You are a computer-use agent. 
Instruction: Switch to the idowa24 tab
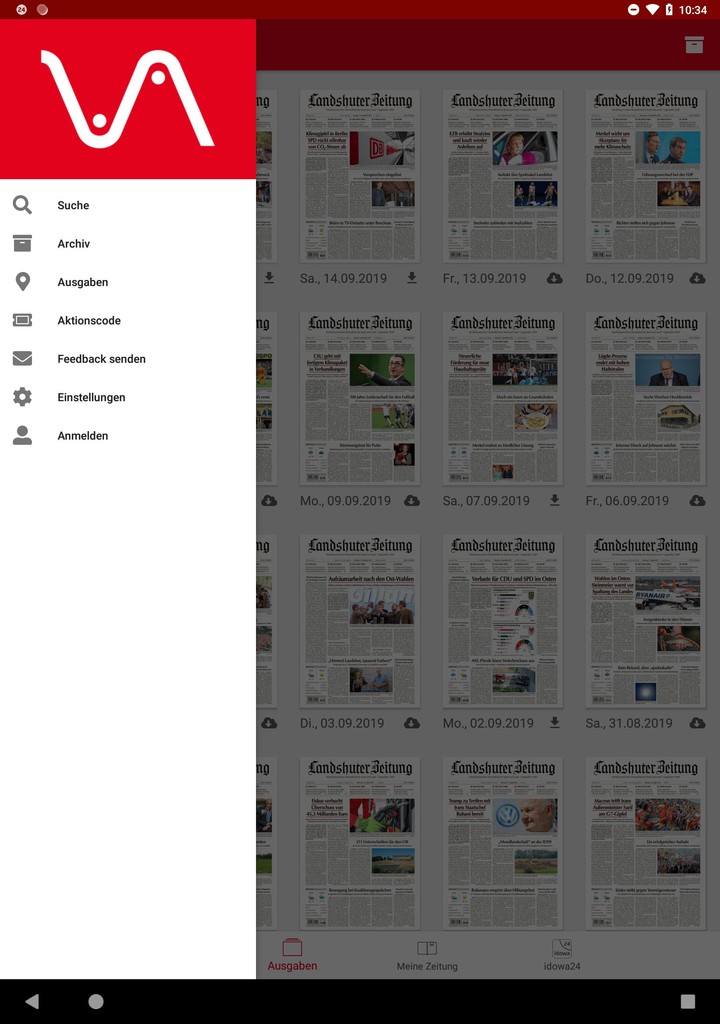pyautogui.click(x=562, y=955)
